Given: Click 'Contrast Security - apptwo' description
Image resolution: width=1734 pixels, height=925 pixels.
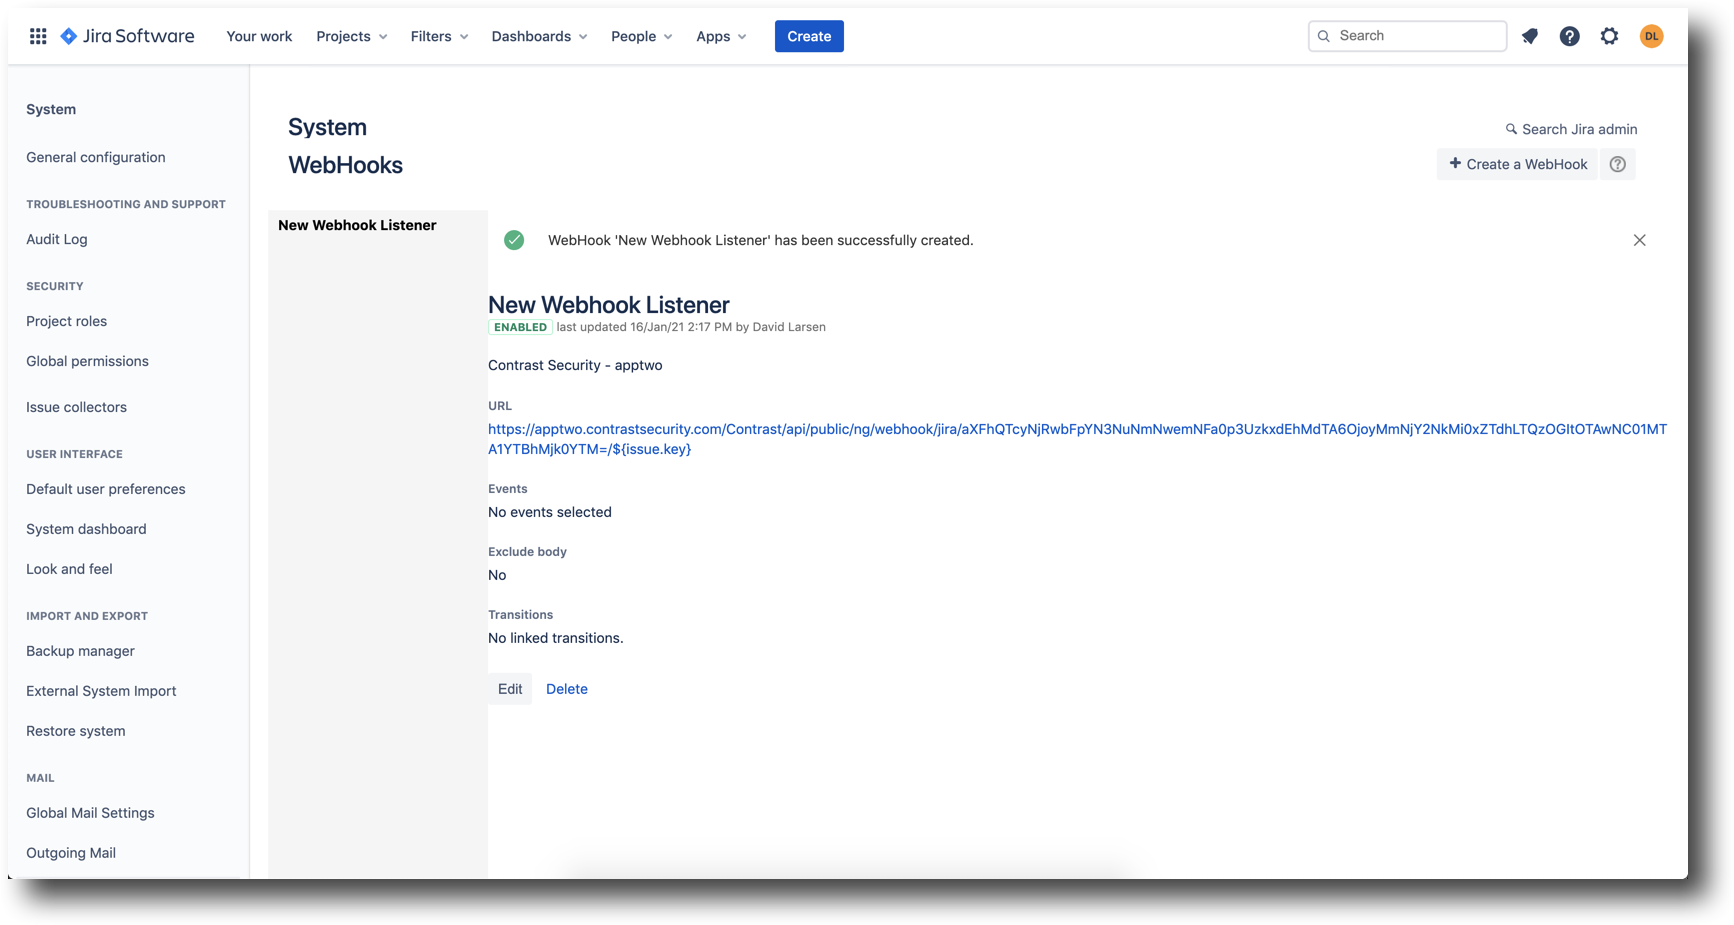Looking at the screenshot, I should tap(575, 365).
